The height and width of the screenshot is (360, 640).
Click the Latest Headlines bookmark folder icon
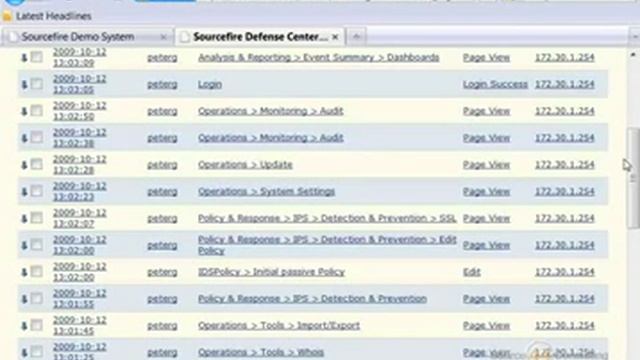pos(7,16)
